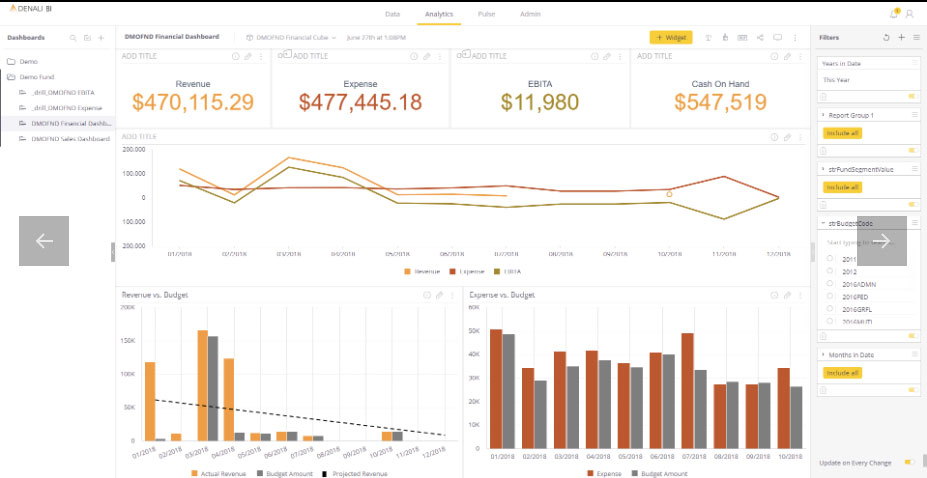The image size is (927, 478).
Task: Open the _drill_DMOFND EBITA dashboard
Action: (63, 93)
